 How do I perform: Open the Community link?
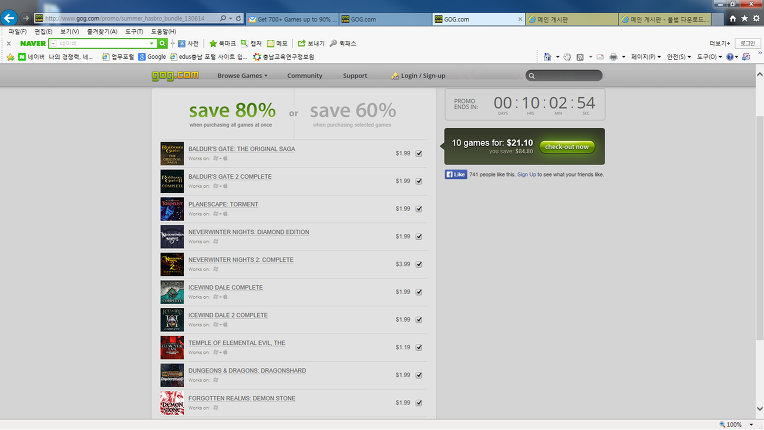(x=305, y=75)
